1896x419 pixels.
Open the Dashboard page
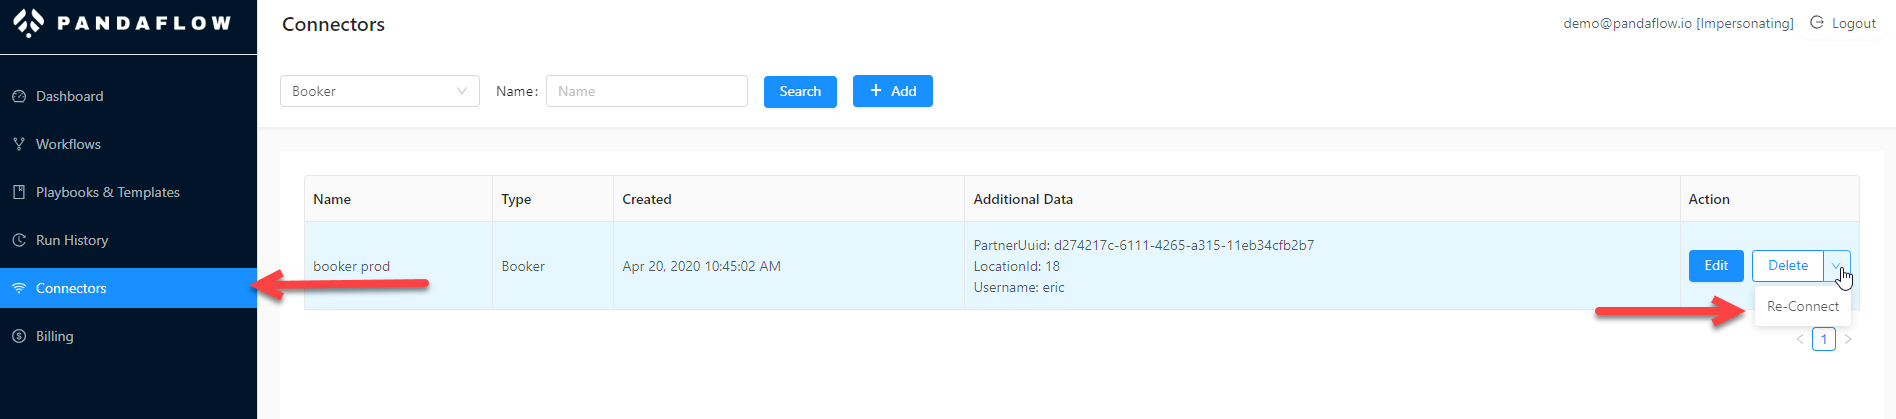click(x=128, y=96)
